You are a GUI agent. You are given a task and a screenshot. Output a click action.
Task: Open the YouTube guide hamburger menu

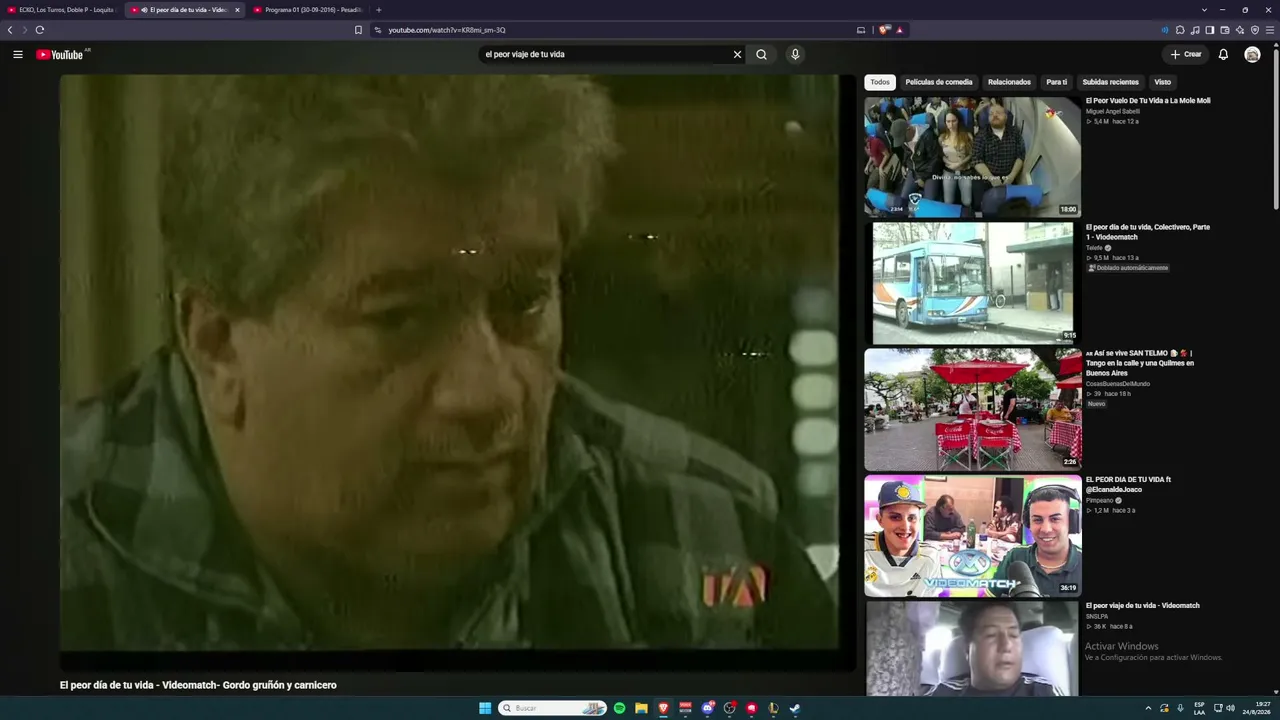[x=17, y=54]
